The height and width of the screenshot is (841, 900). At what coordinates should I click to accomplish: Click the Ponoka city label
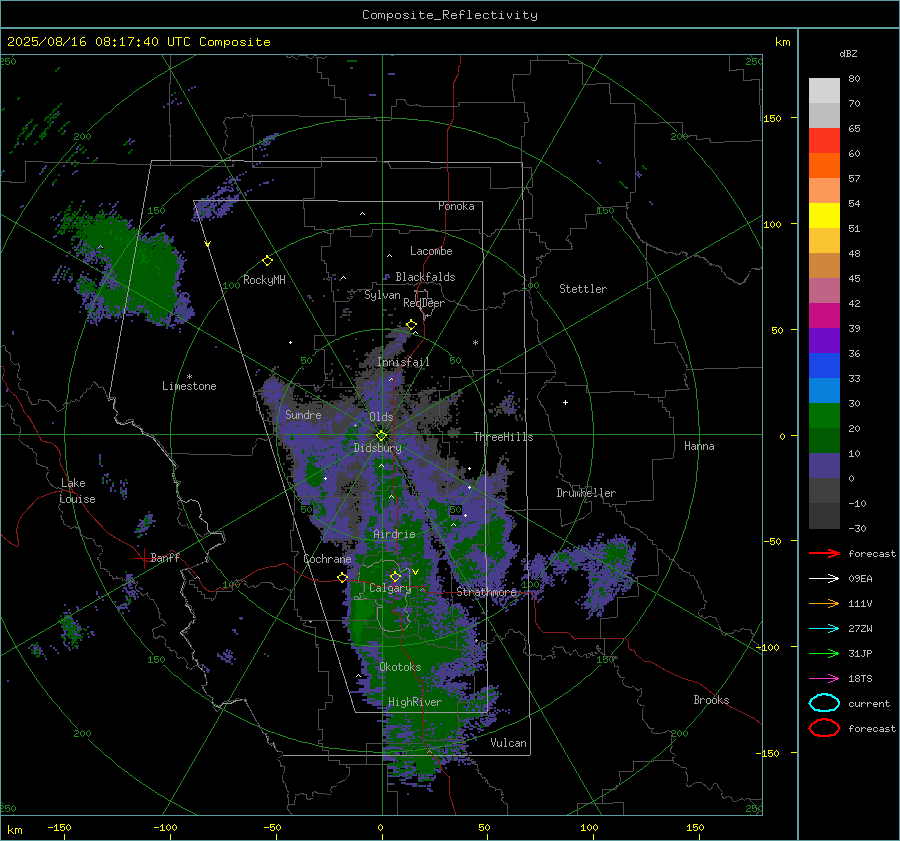point(456,206)
